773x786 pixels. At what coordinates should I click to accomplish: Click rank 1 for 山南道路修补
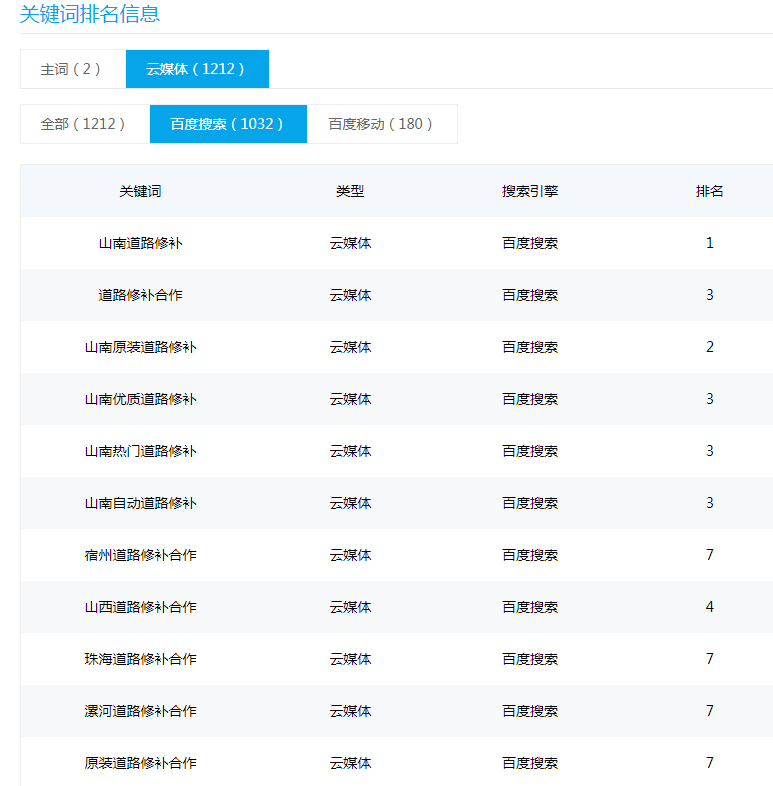tap(709, 243)
